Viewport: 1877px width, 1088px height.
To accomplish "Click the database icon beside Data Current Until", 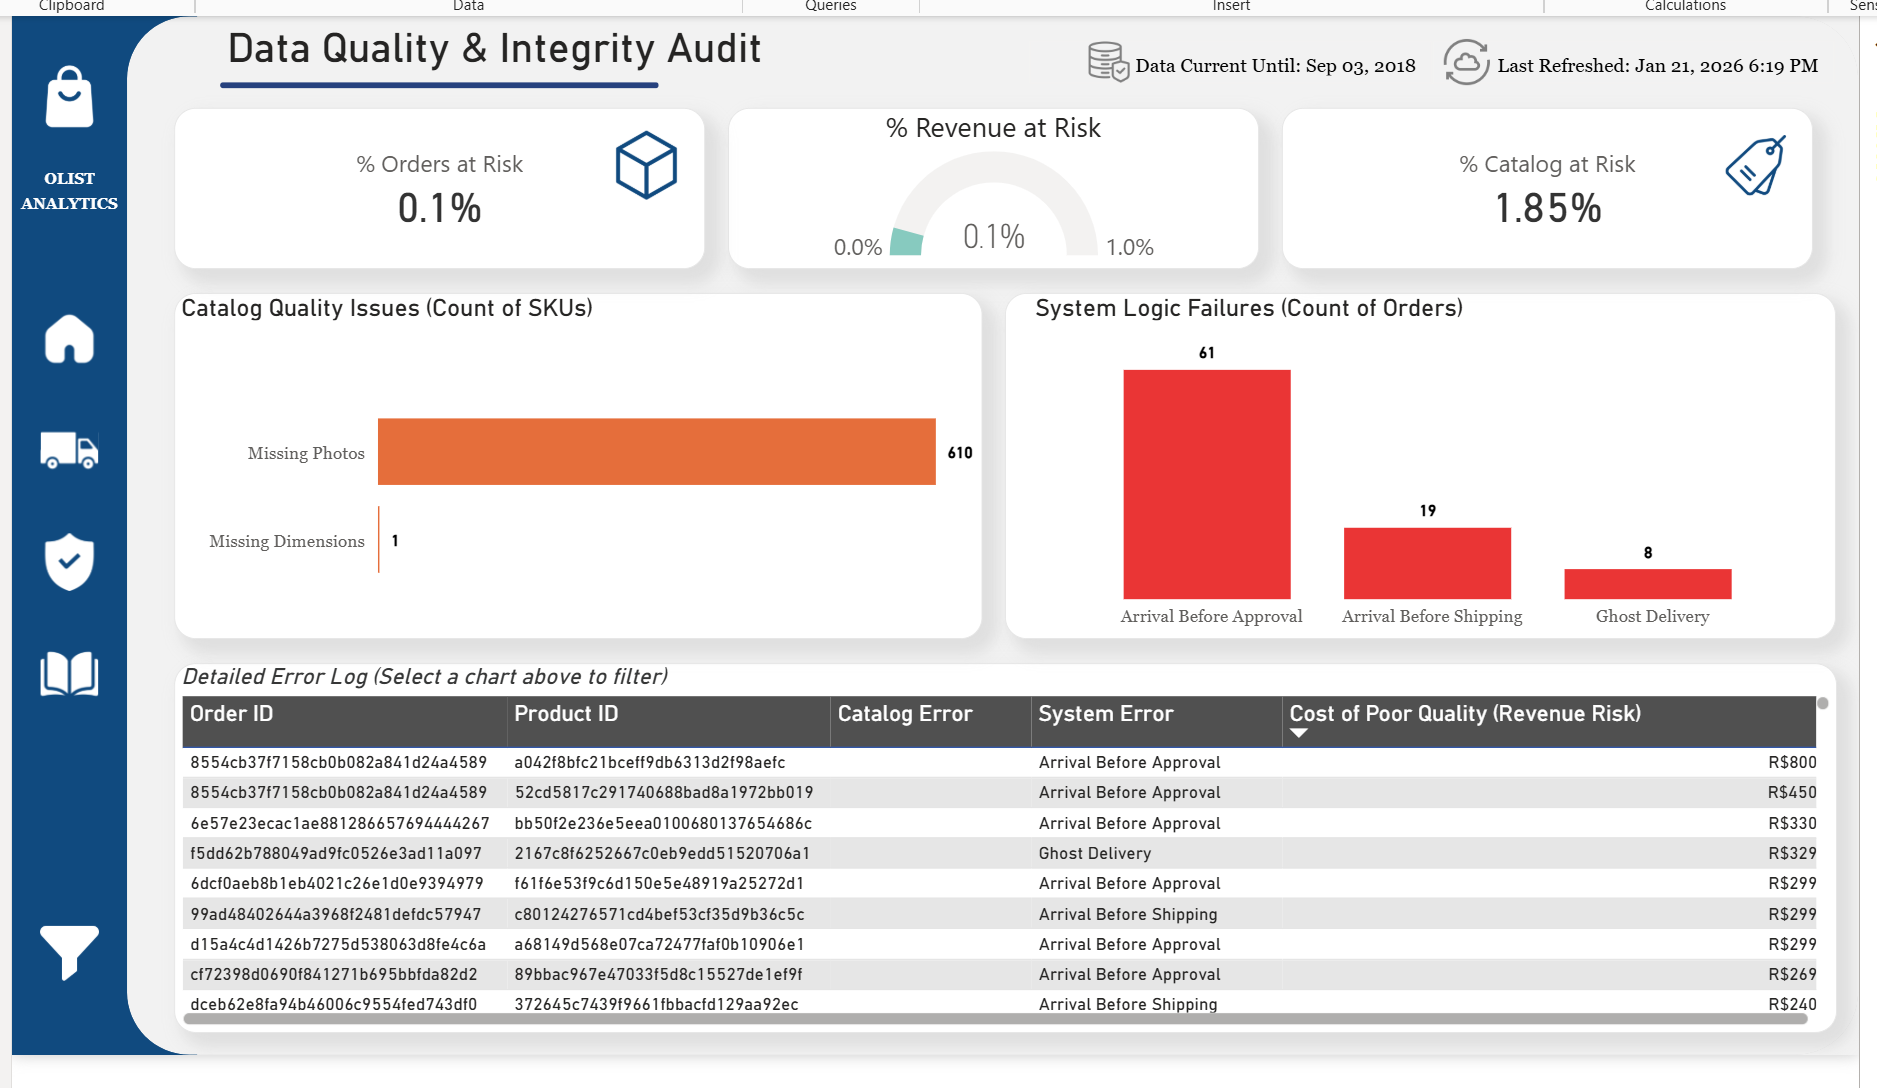I will pyautogui.click(x=1108, y=62).
